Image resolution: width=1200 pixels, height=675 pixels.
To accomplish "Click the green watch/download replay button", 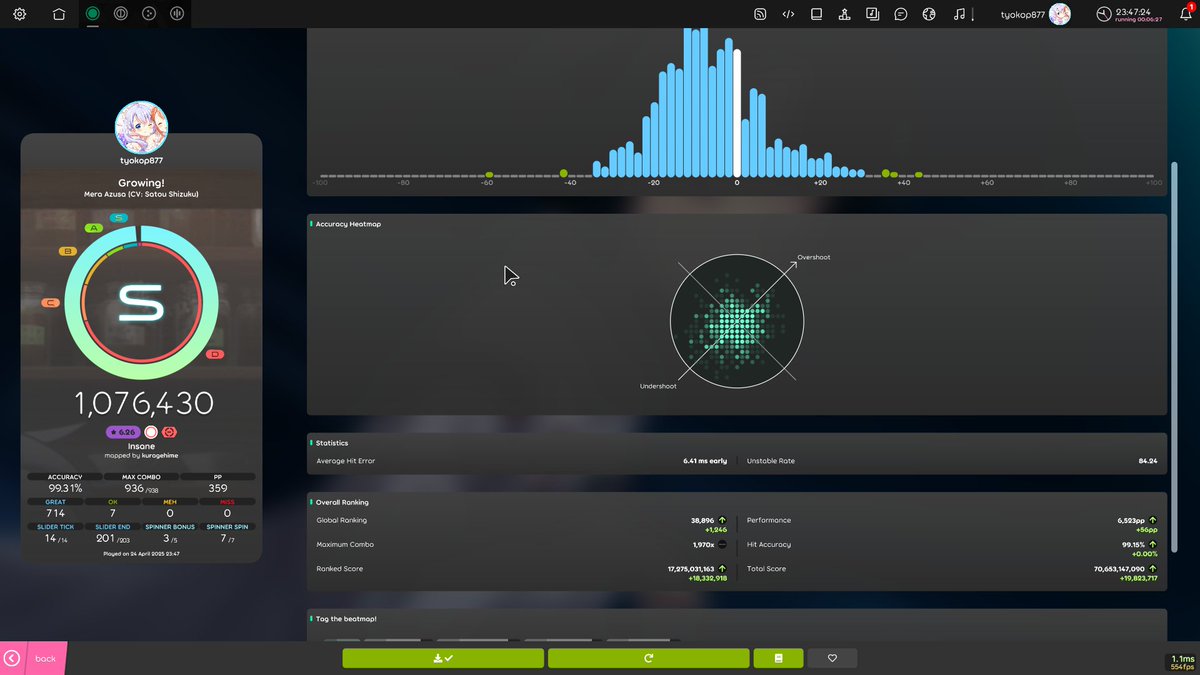I will pyautogui.click(x=443, y=658).
